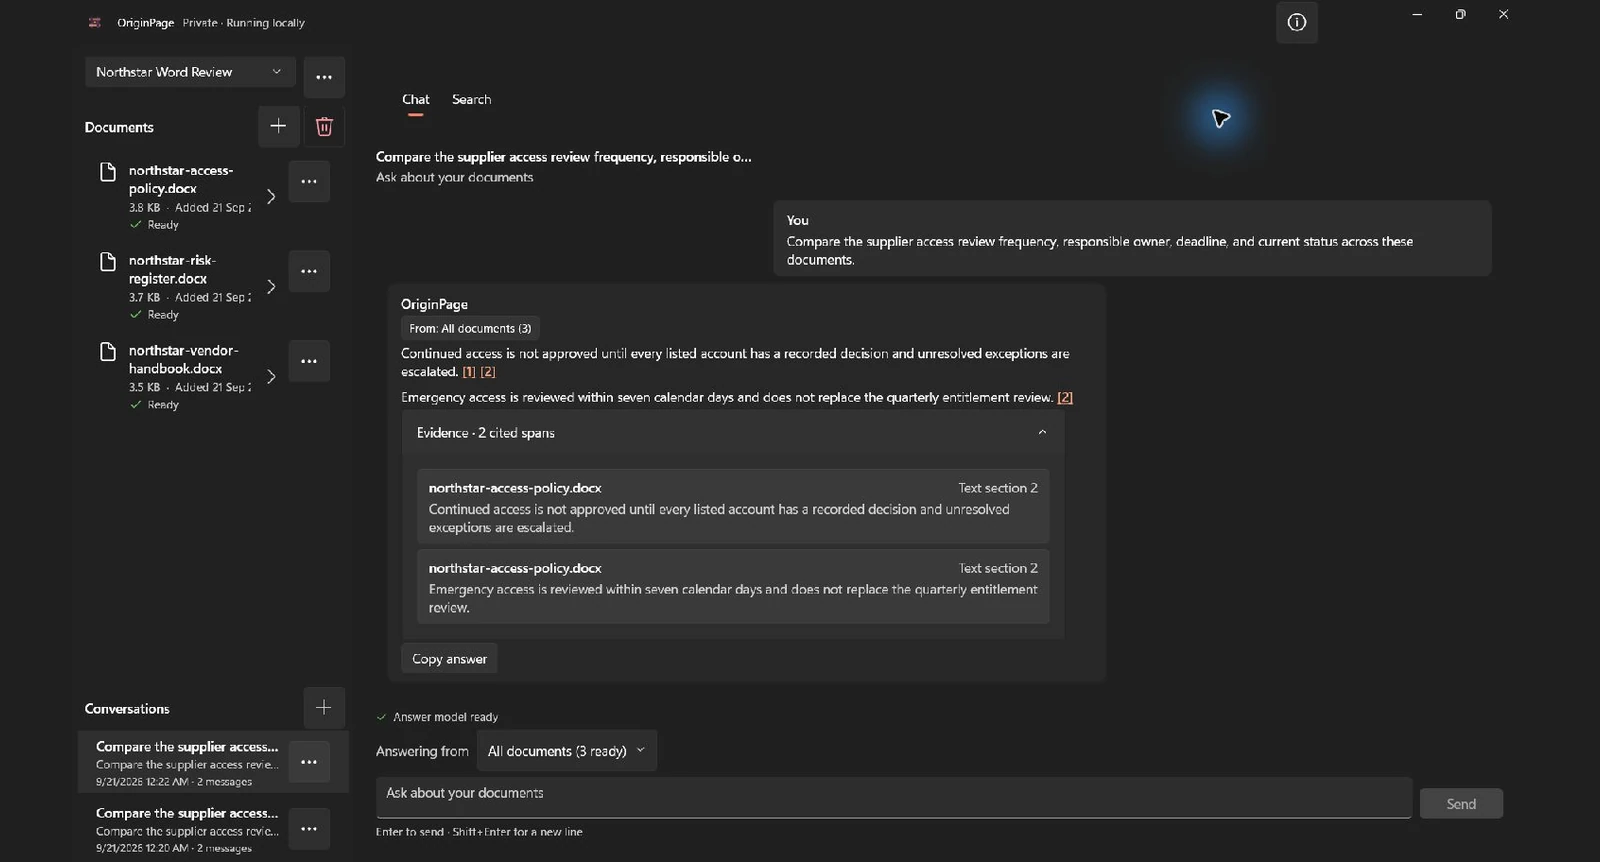Viewport: 1600px width, 862px height.
Task: Open more options for northstar-access-policy.docx
Action: point(309,182)
